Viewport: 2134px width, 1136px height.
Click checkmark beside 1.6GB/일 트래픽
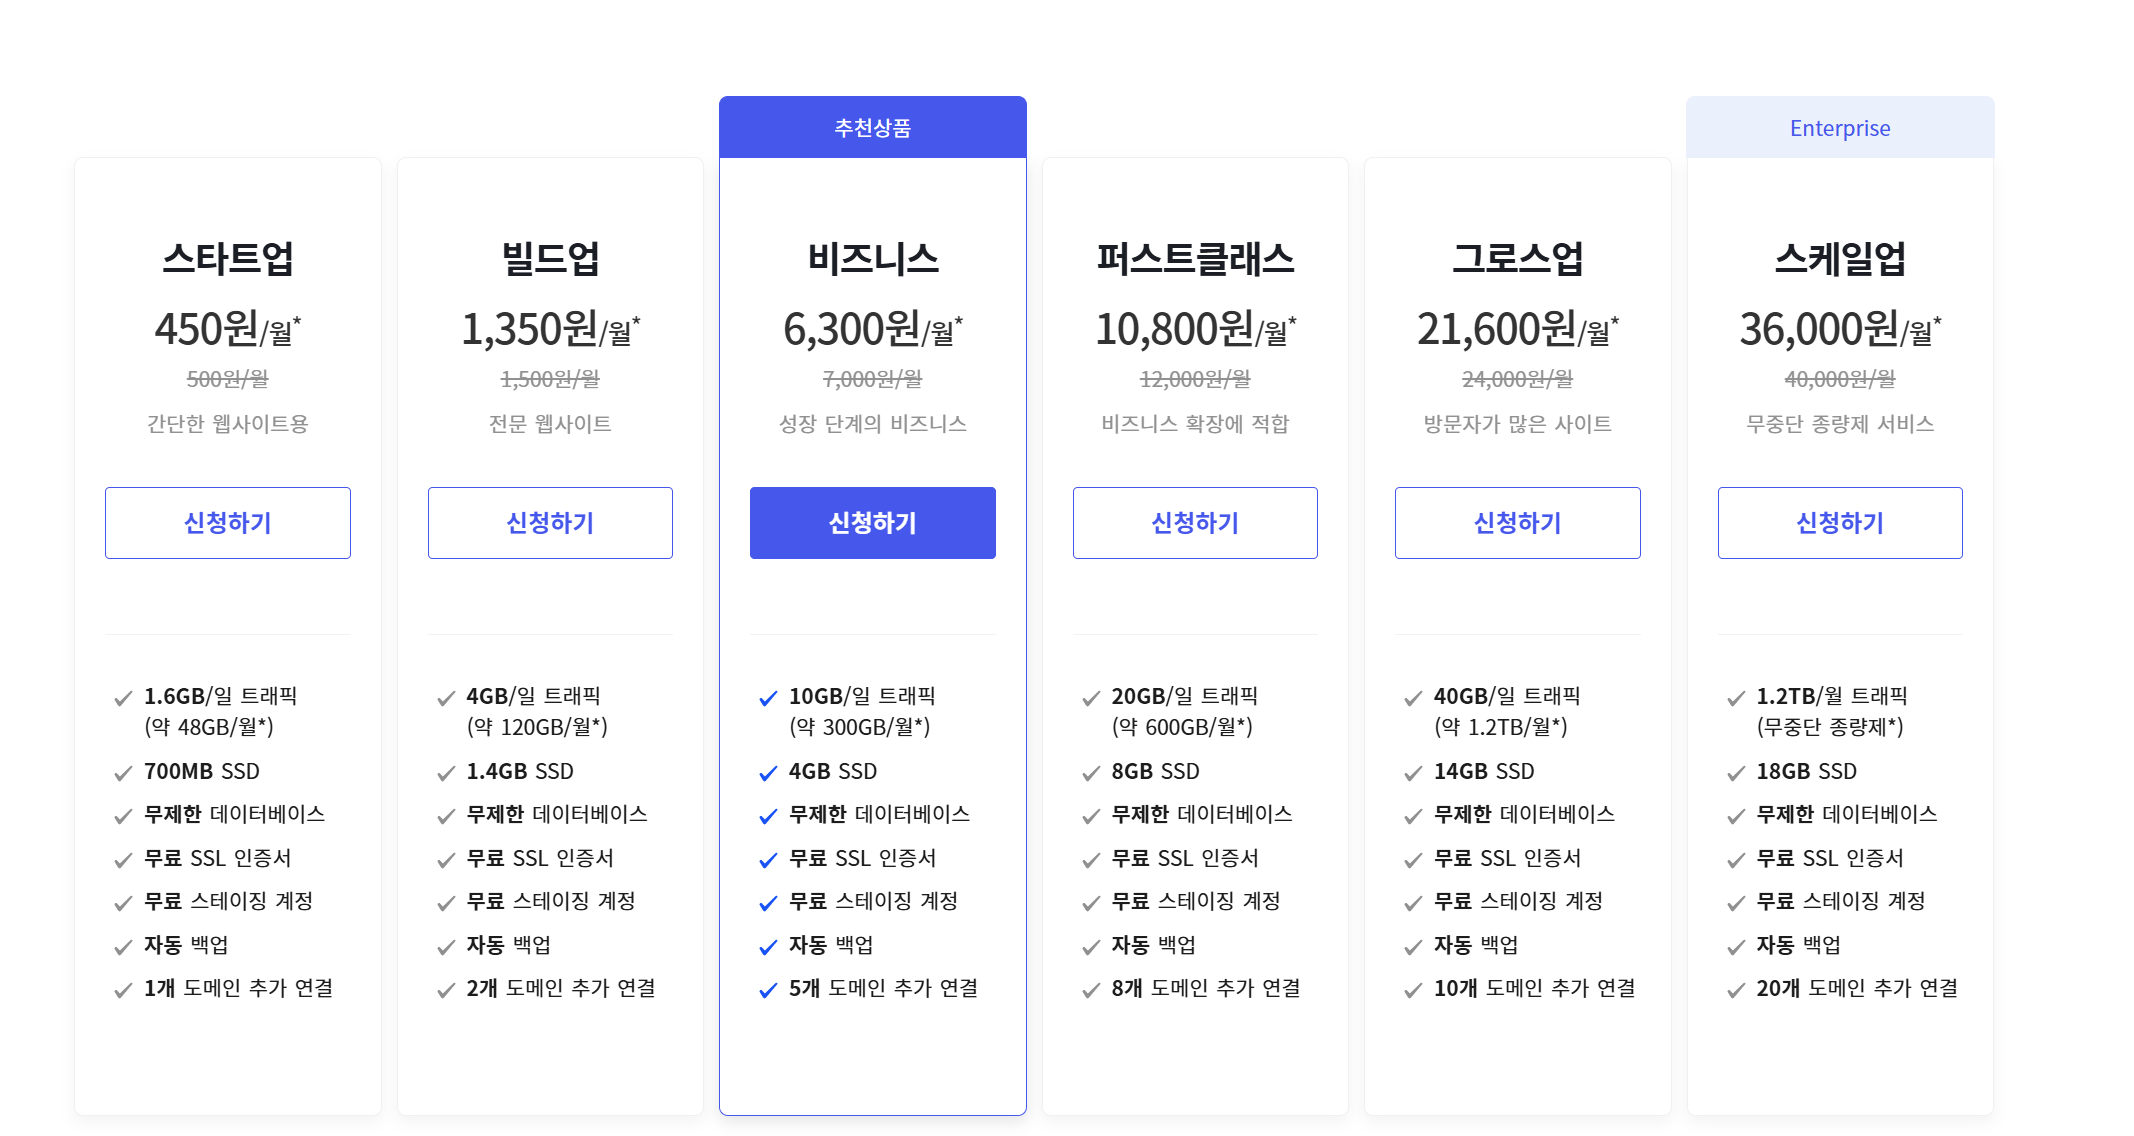click(123, 698)
